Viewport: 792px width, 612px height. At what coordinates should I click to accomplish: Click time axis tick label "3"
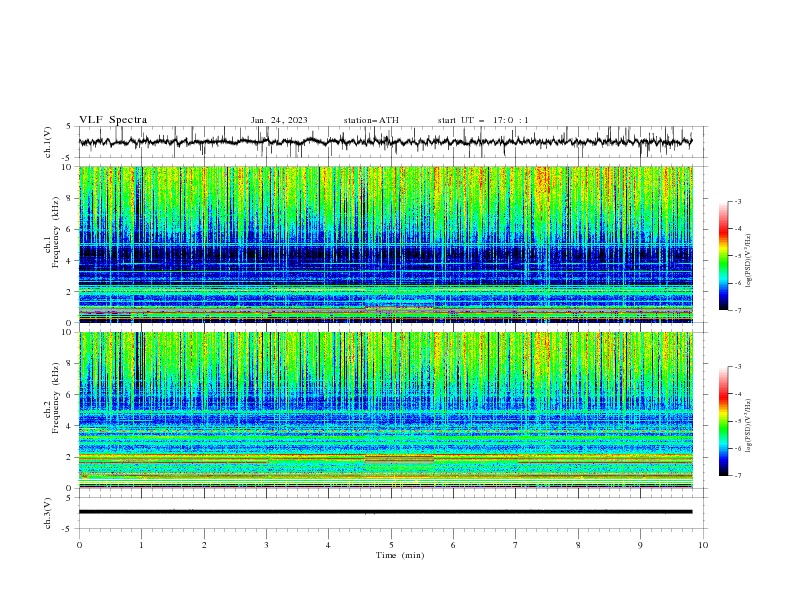[266, 545]
